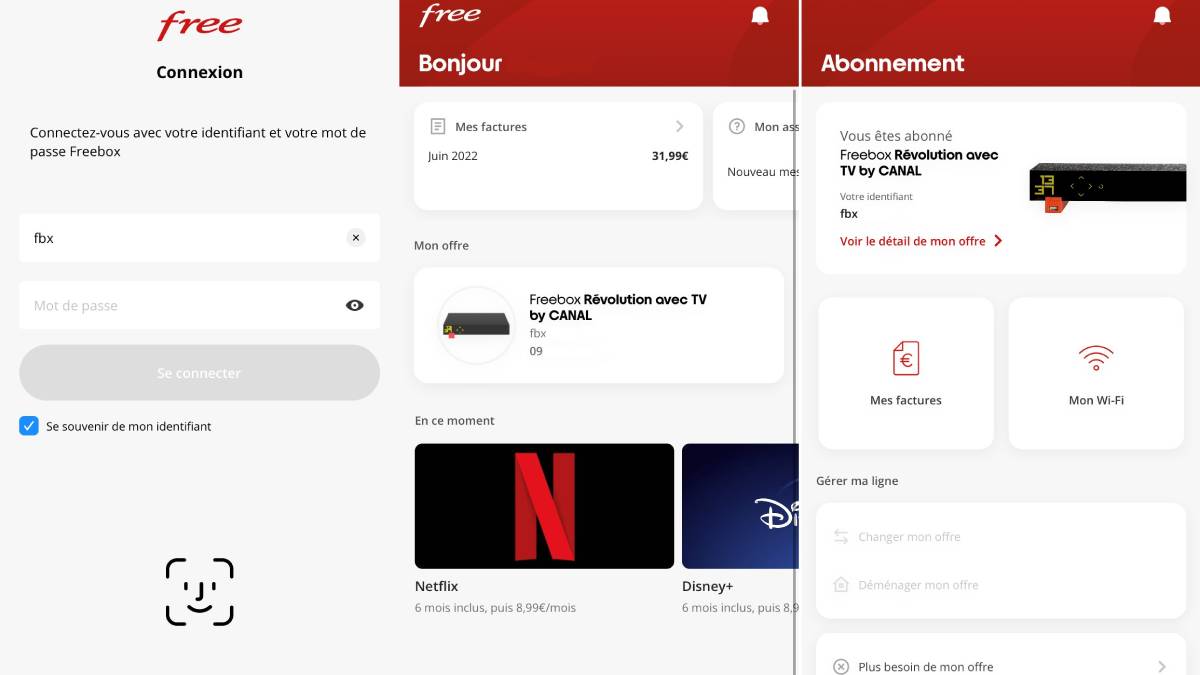The image size is (1200, 675).
Task: Click the Juin 2022 invoice entry
Action: point(453,156)
